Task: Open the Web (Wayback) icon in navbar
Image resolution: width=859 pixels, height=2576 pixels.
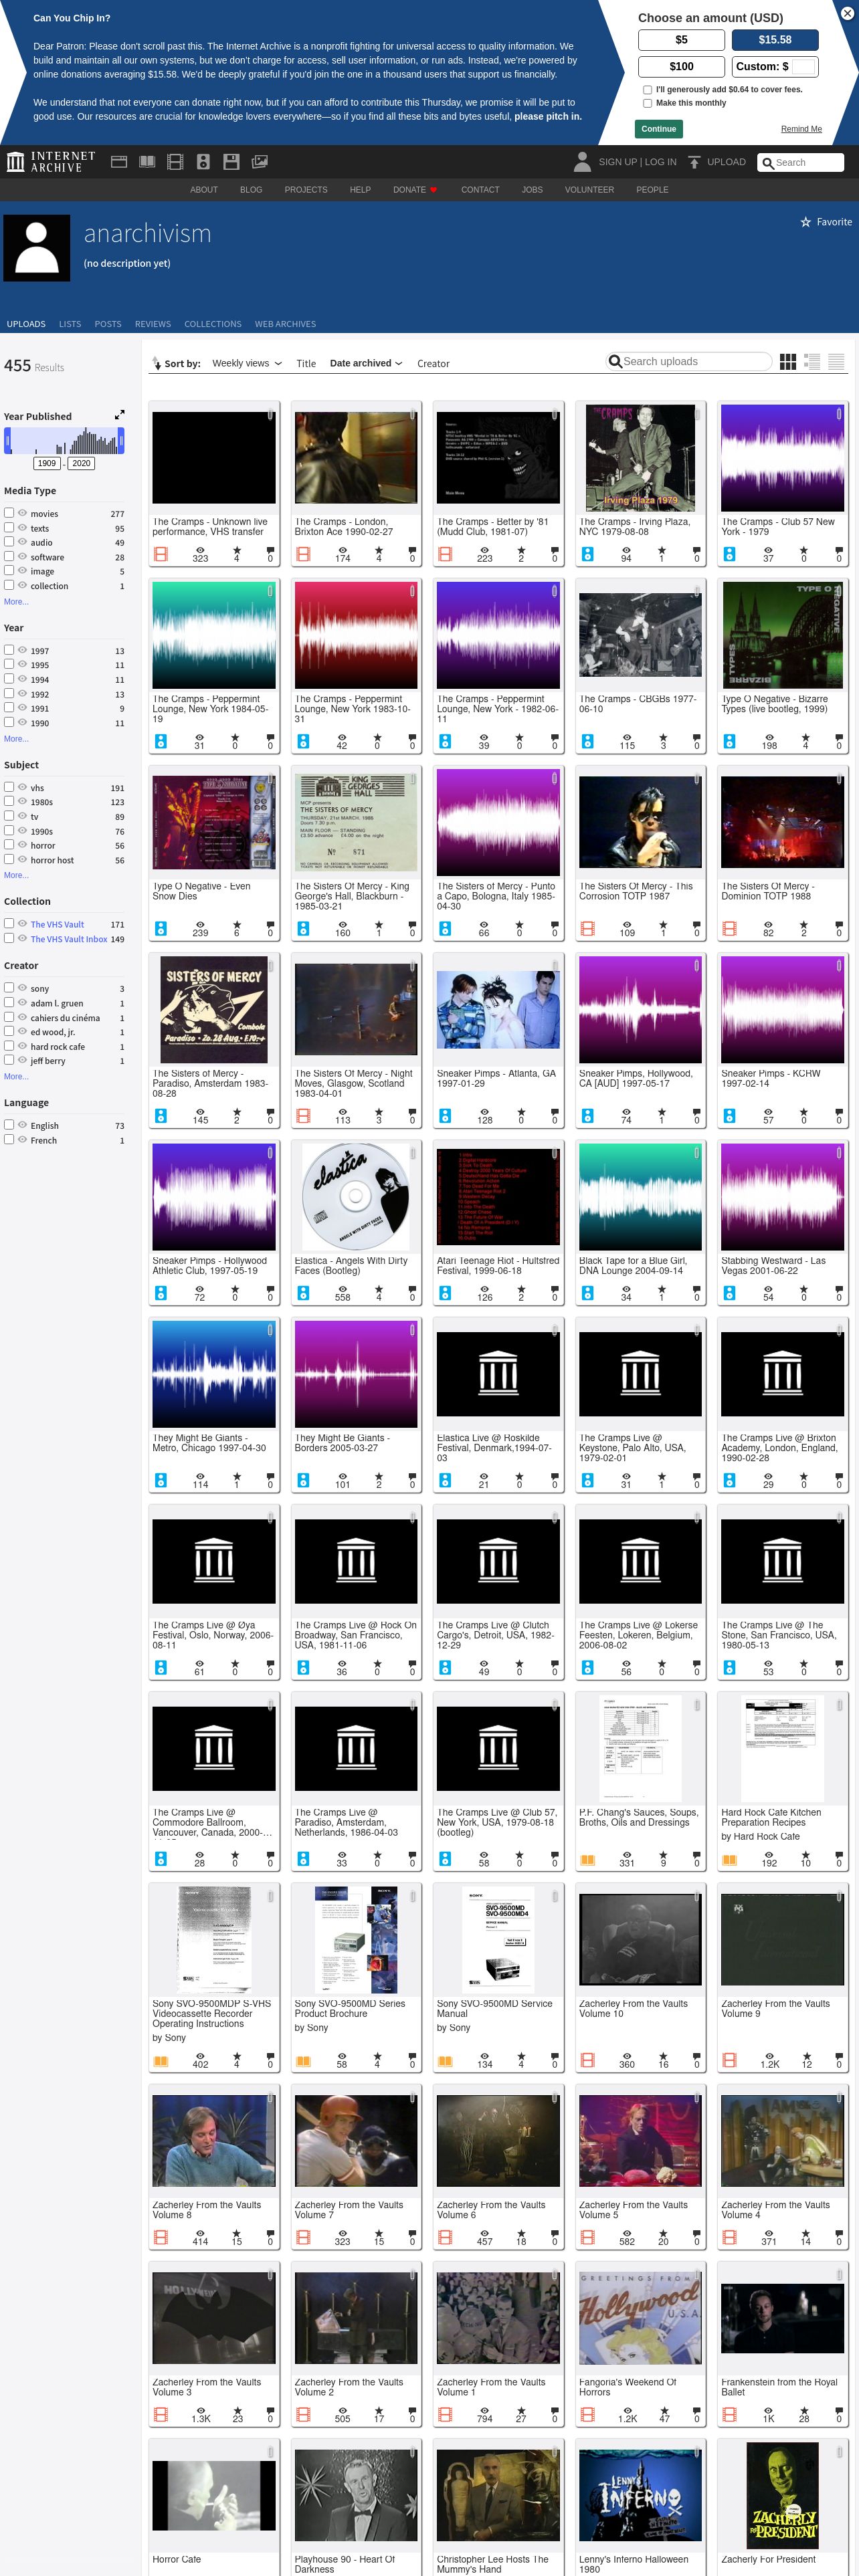Action: click(x=119, y=162)
